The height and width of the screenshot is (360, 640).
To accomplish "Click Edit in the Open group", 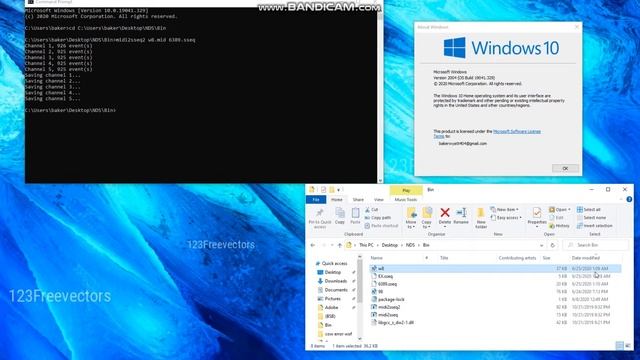I will pyautogui.click(x=557, y=218).
